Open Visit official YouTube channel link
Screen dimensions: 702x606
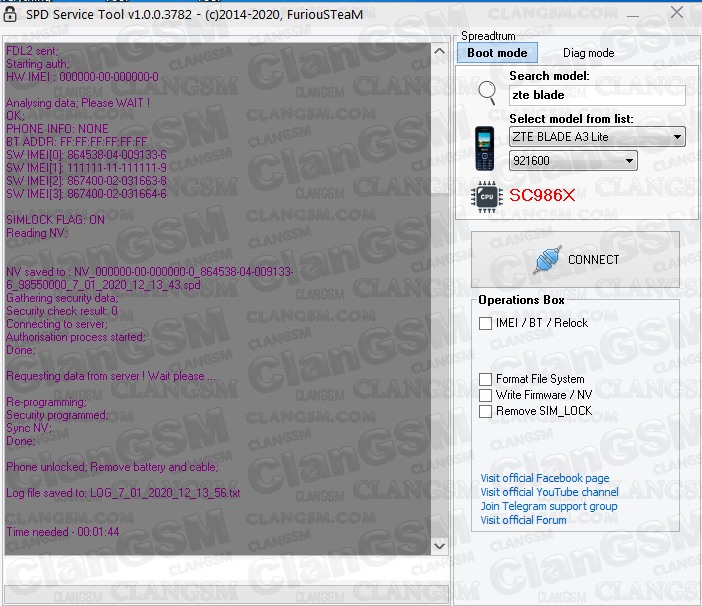pyautogui.click(x=549, y=492)
